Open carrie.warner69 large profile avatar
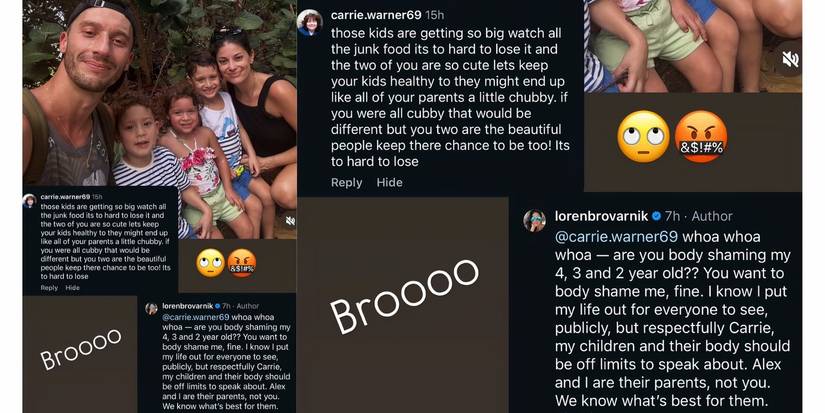The width and height of the screenshot is (825, 413). pos(309,23)
